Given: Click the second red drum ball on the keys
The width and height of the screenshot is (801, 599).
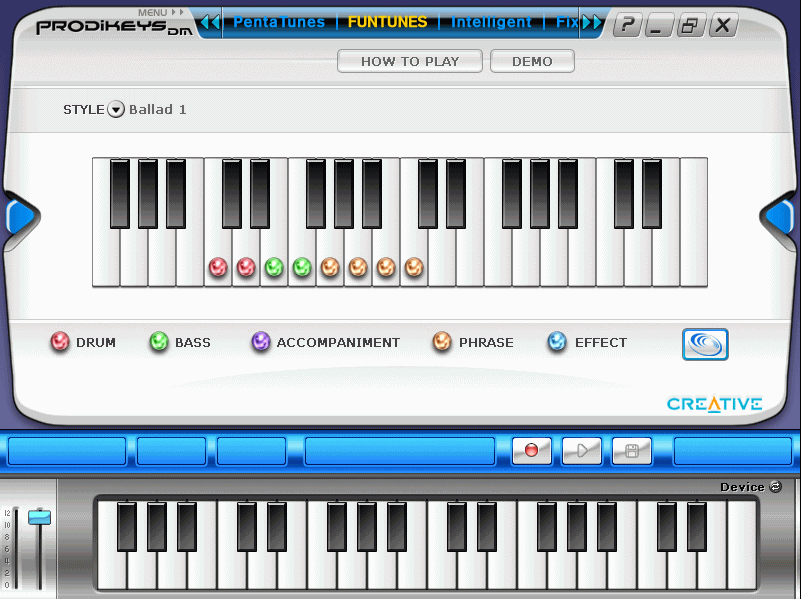Looking at the screenshot, I should (246, 267).
